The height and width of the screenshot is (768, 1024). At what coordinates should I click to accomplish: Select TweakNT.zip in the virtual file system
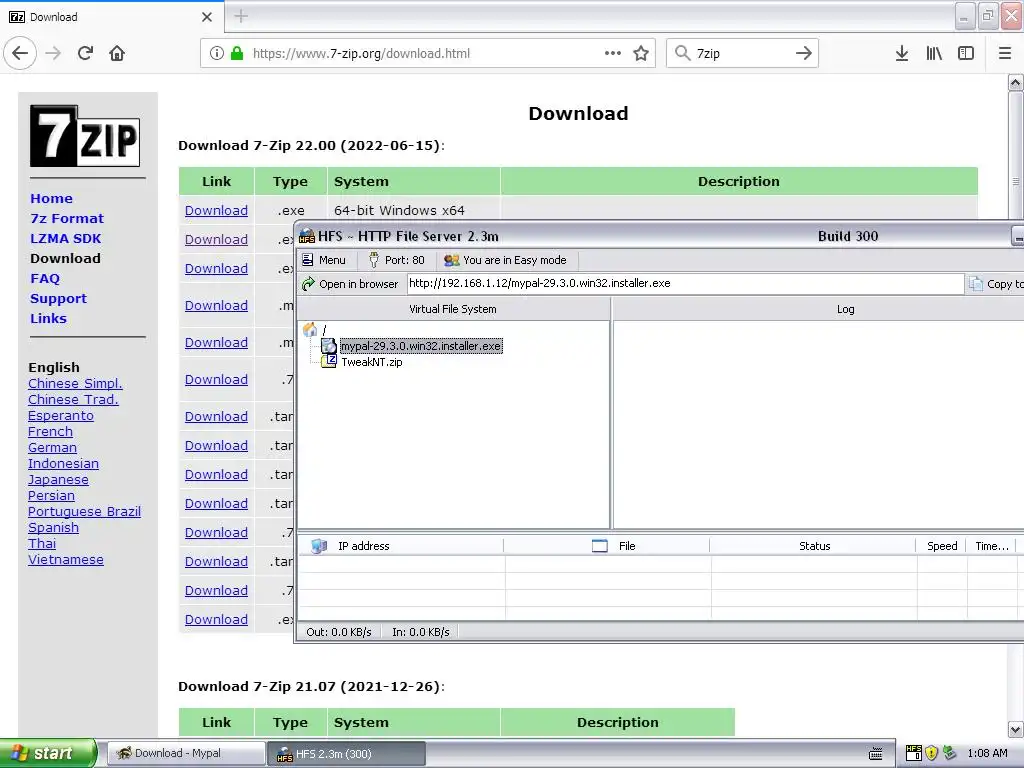[372, 362]
